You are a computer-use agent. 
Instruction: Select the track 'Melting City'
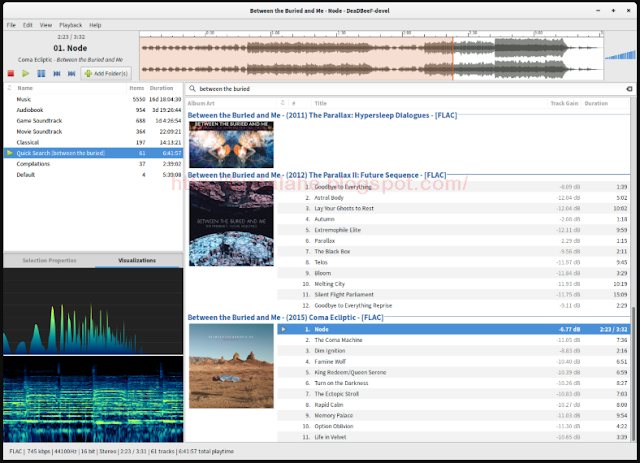pyautogui.click(x=453, y=284)
